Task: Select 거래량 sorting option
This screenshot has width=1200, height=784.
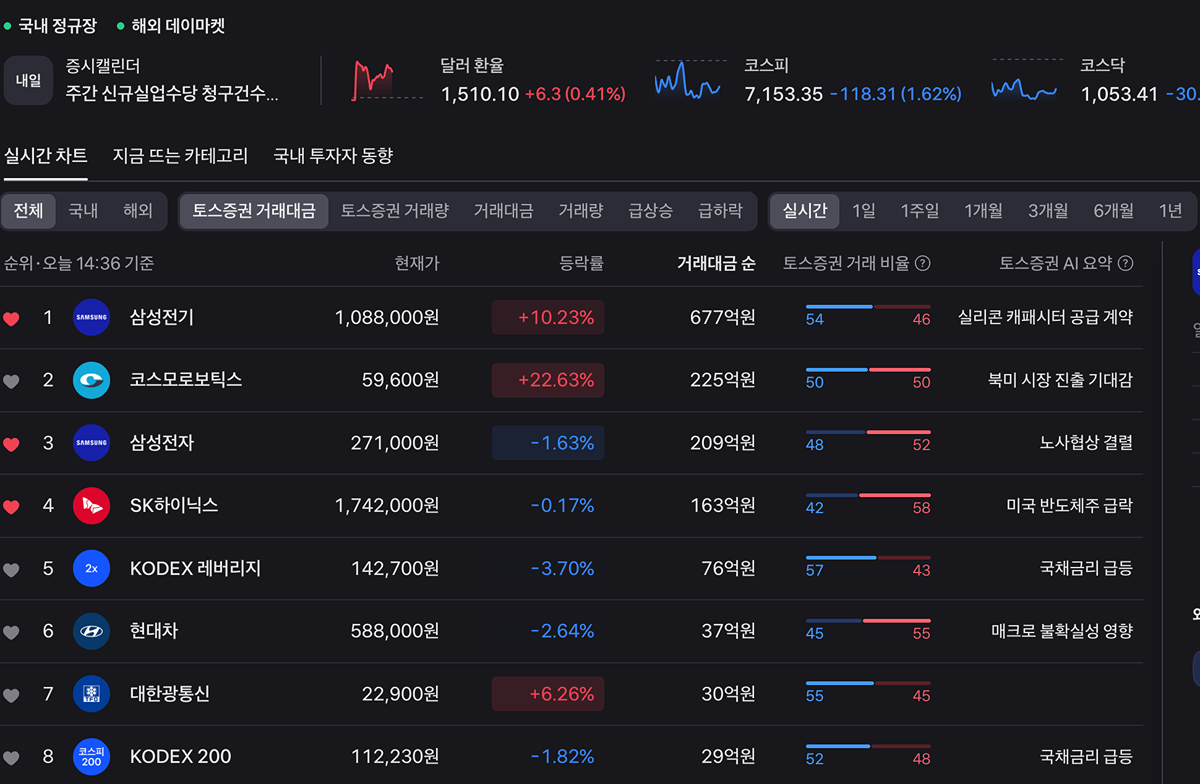Action: [581, 211]
